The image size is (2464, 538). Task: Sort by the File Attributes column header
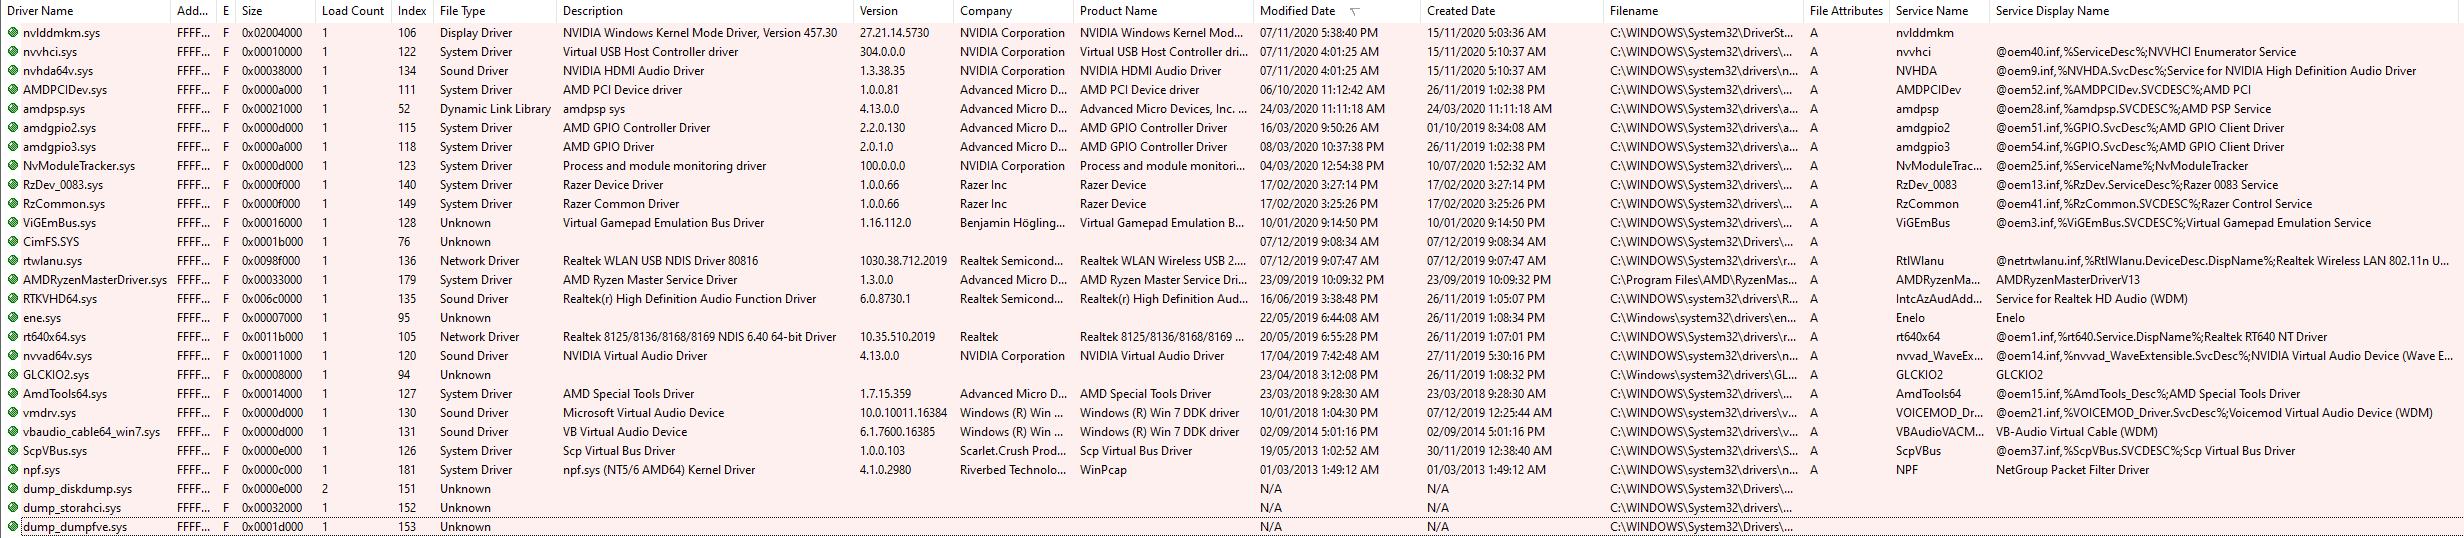point(1846,11)
